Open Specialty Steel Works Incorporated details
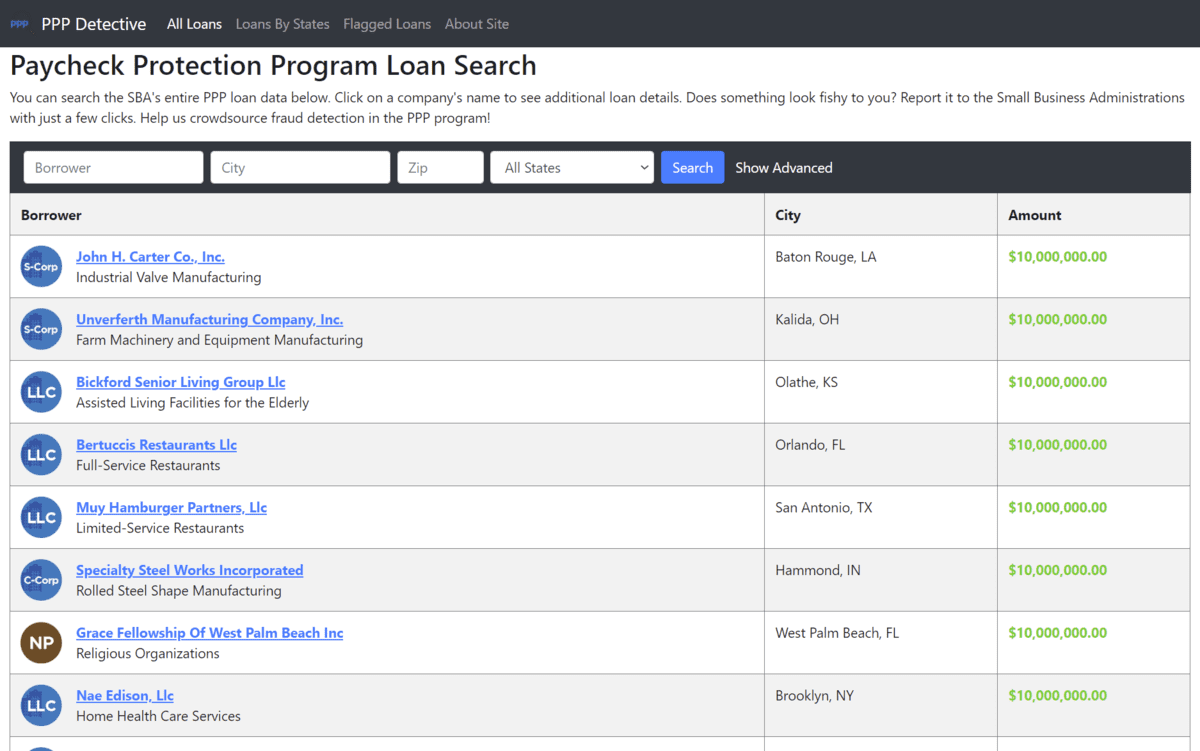1200x751 pixels. [189, 570]
